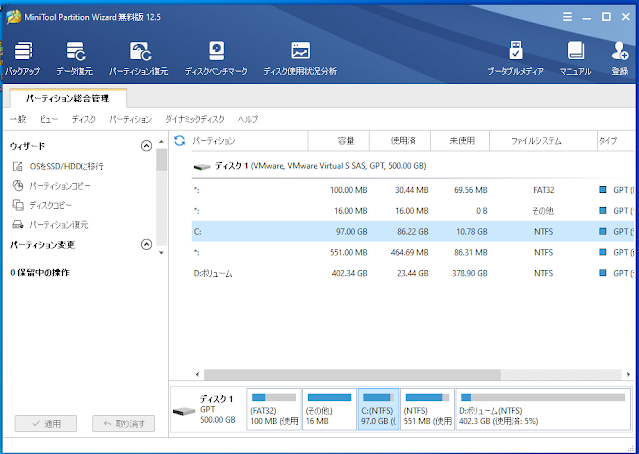Open the パーティション menu
This screenshot has width=639, height=454.
[130, 119]
